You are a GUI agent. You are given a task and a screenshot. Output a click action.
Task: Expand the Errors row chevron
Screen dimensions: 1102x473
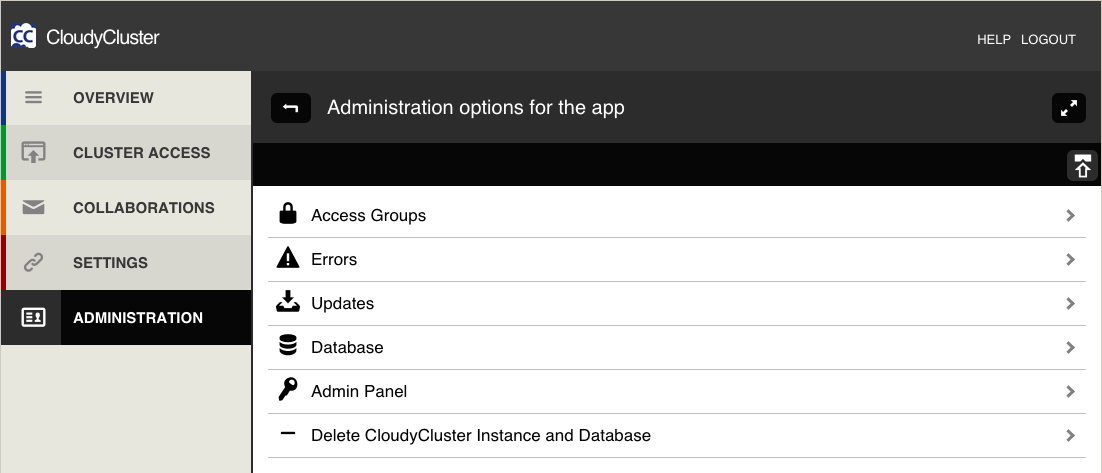pyautogui.click(x=1070, y=259)
